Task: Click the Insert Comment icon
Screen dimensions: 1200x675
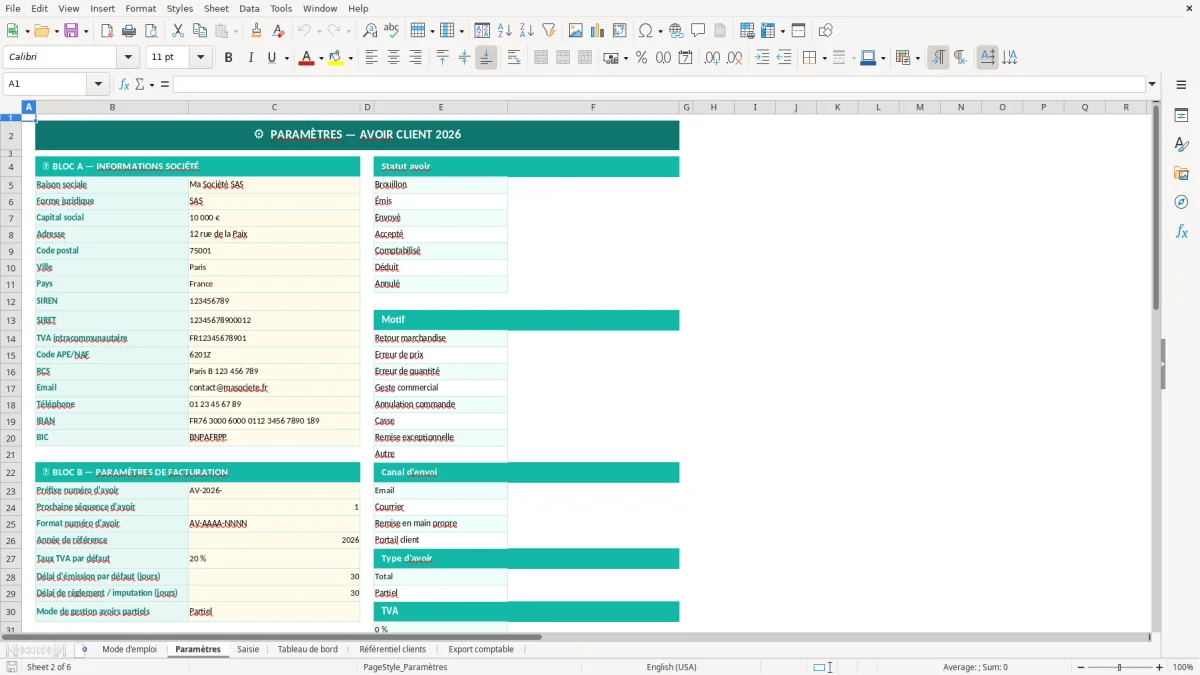Action: (698, 31)
